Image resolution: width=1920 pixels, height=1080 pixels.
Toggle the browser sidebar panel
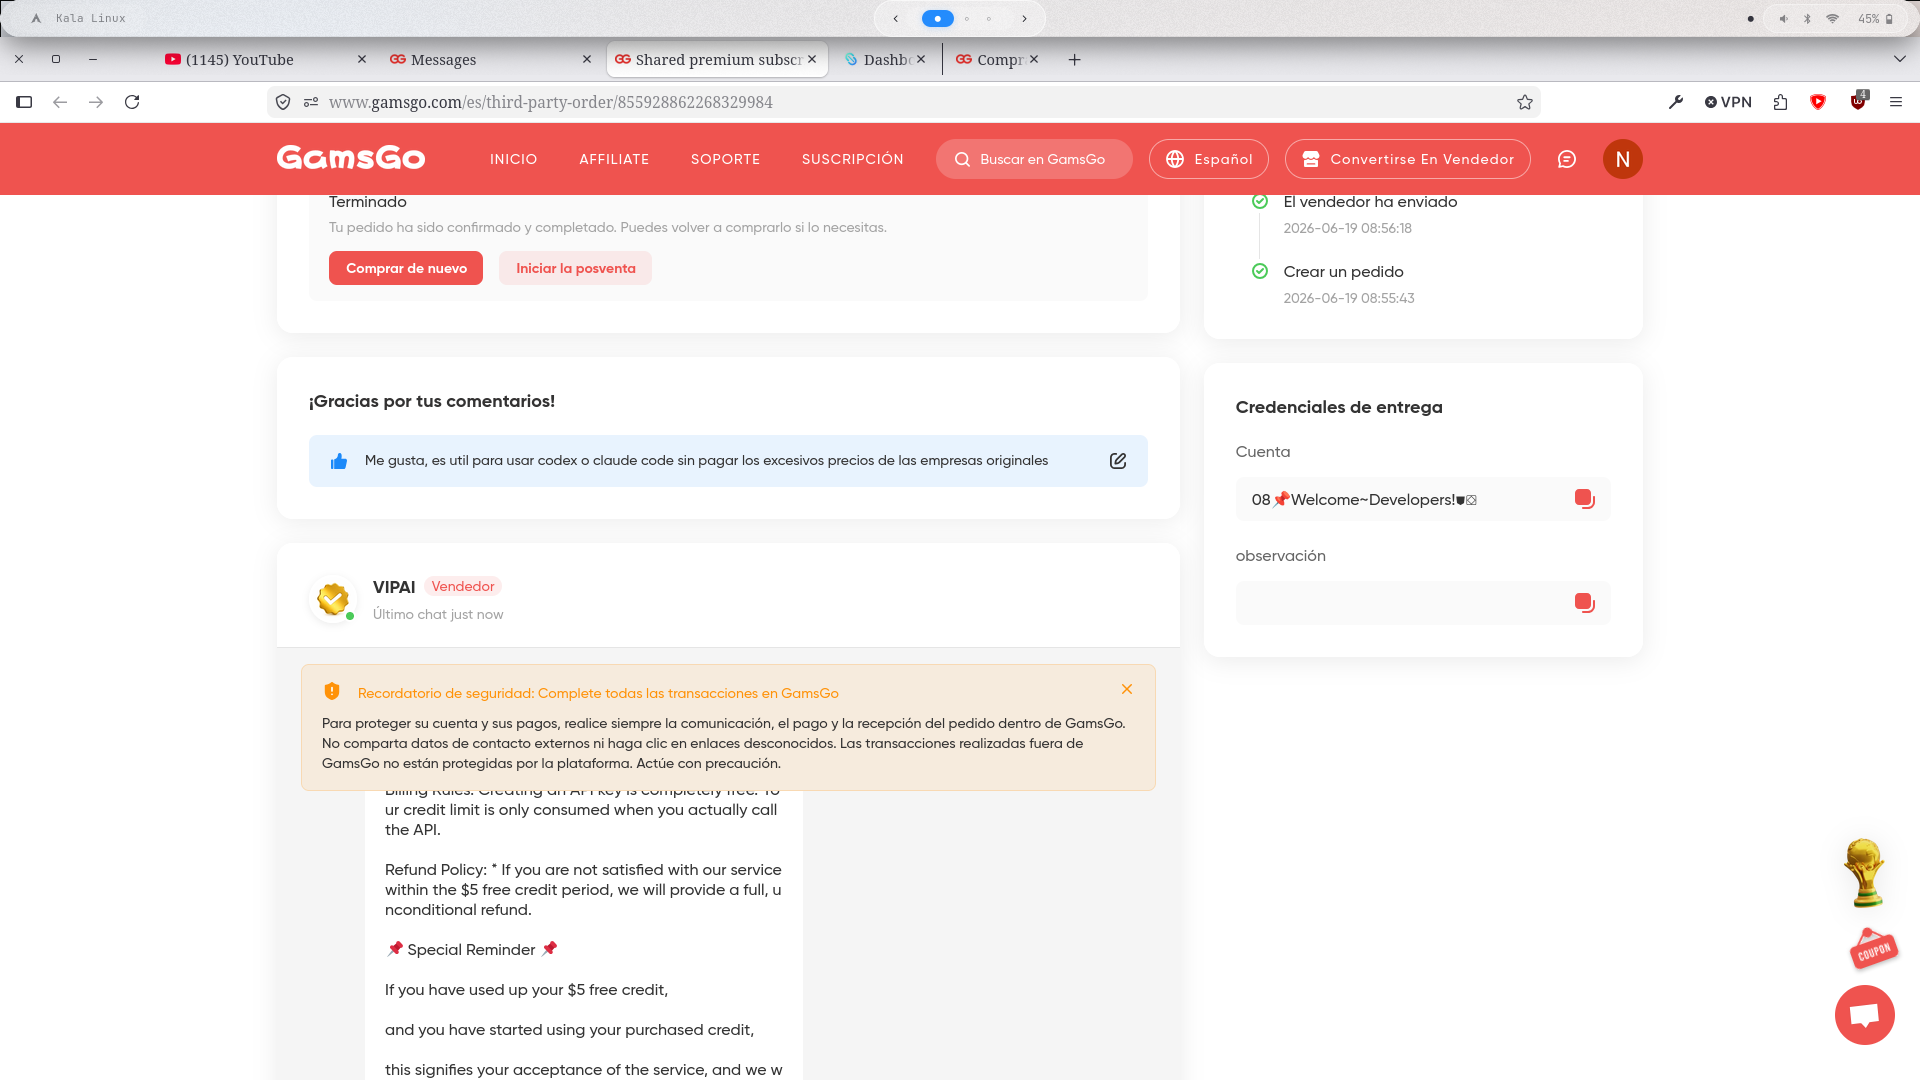tap(24, 102)
